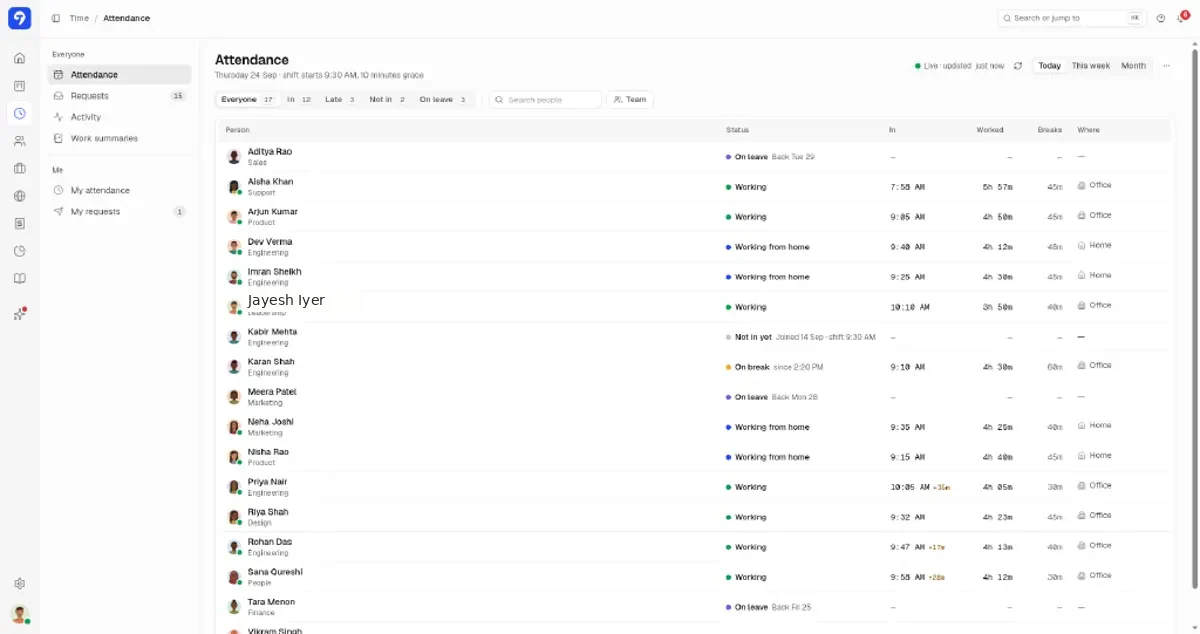Switch to This week view

click(1091, 66)
